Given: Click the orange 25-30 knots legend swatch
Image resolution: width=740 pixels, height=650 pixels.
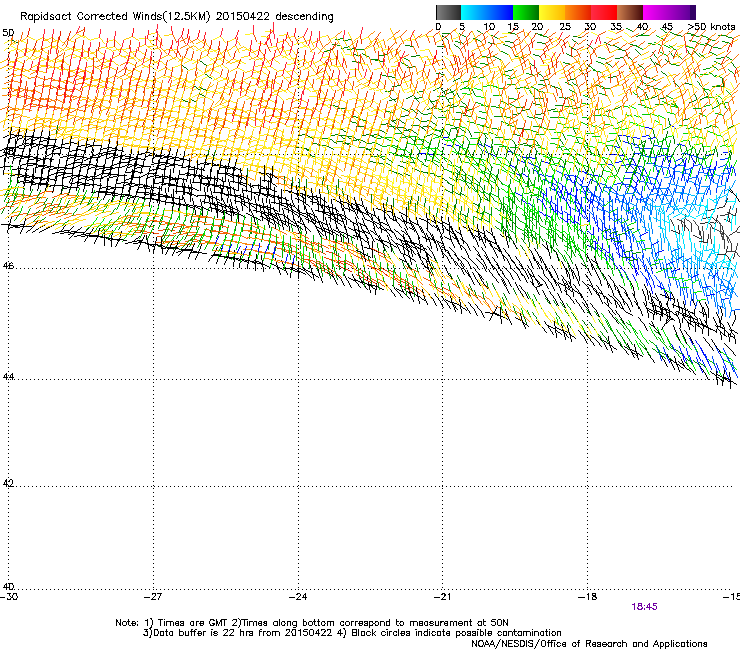Looking at the screenshot, I should [578, 12].
